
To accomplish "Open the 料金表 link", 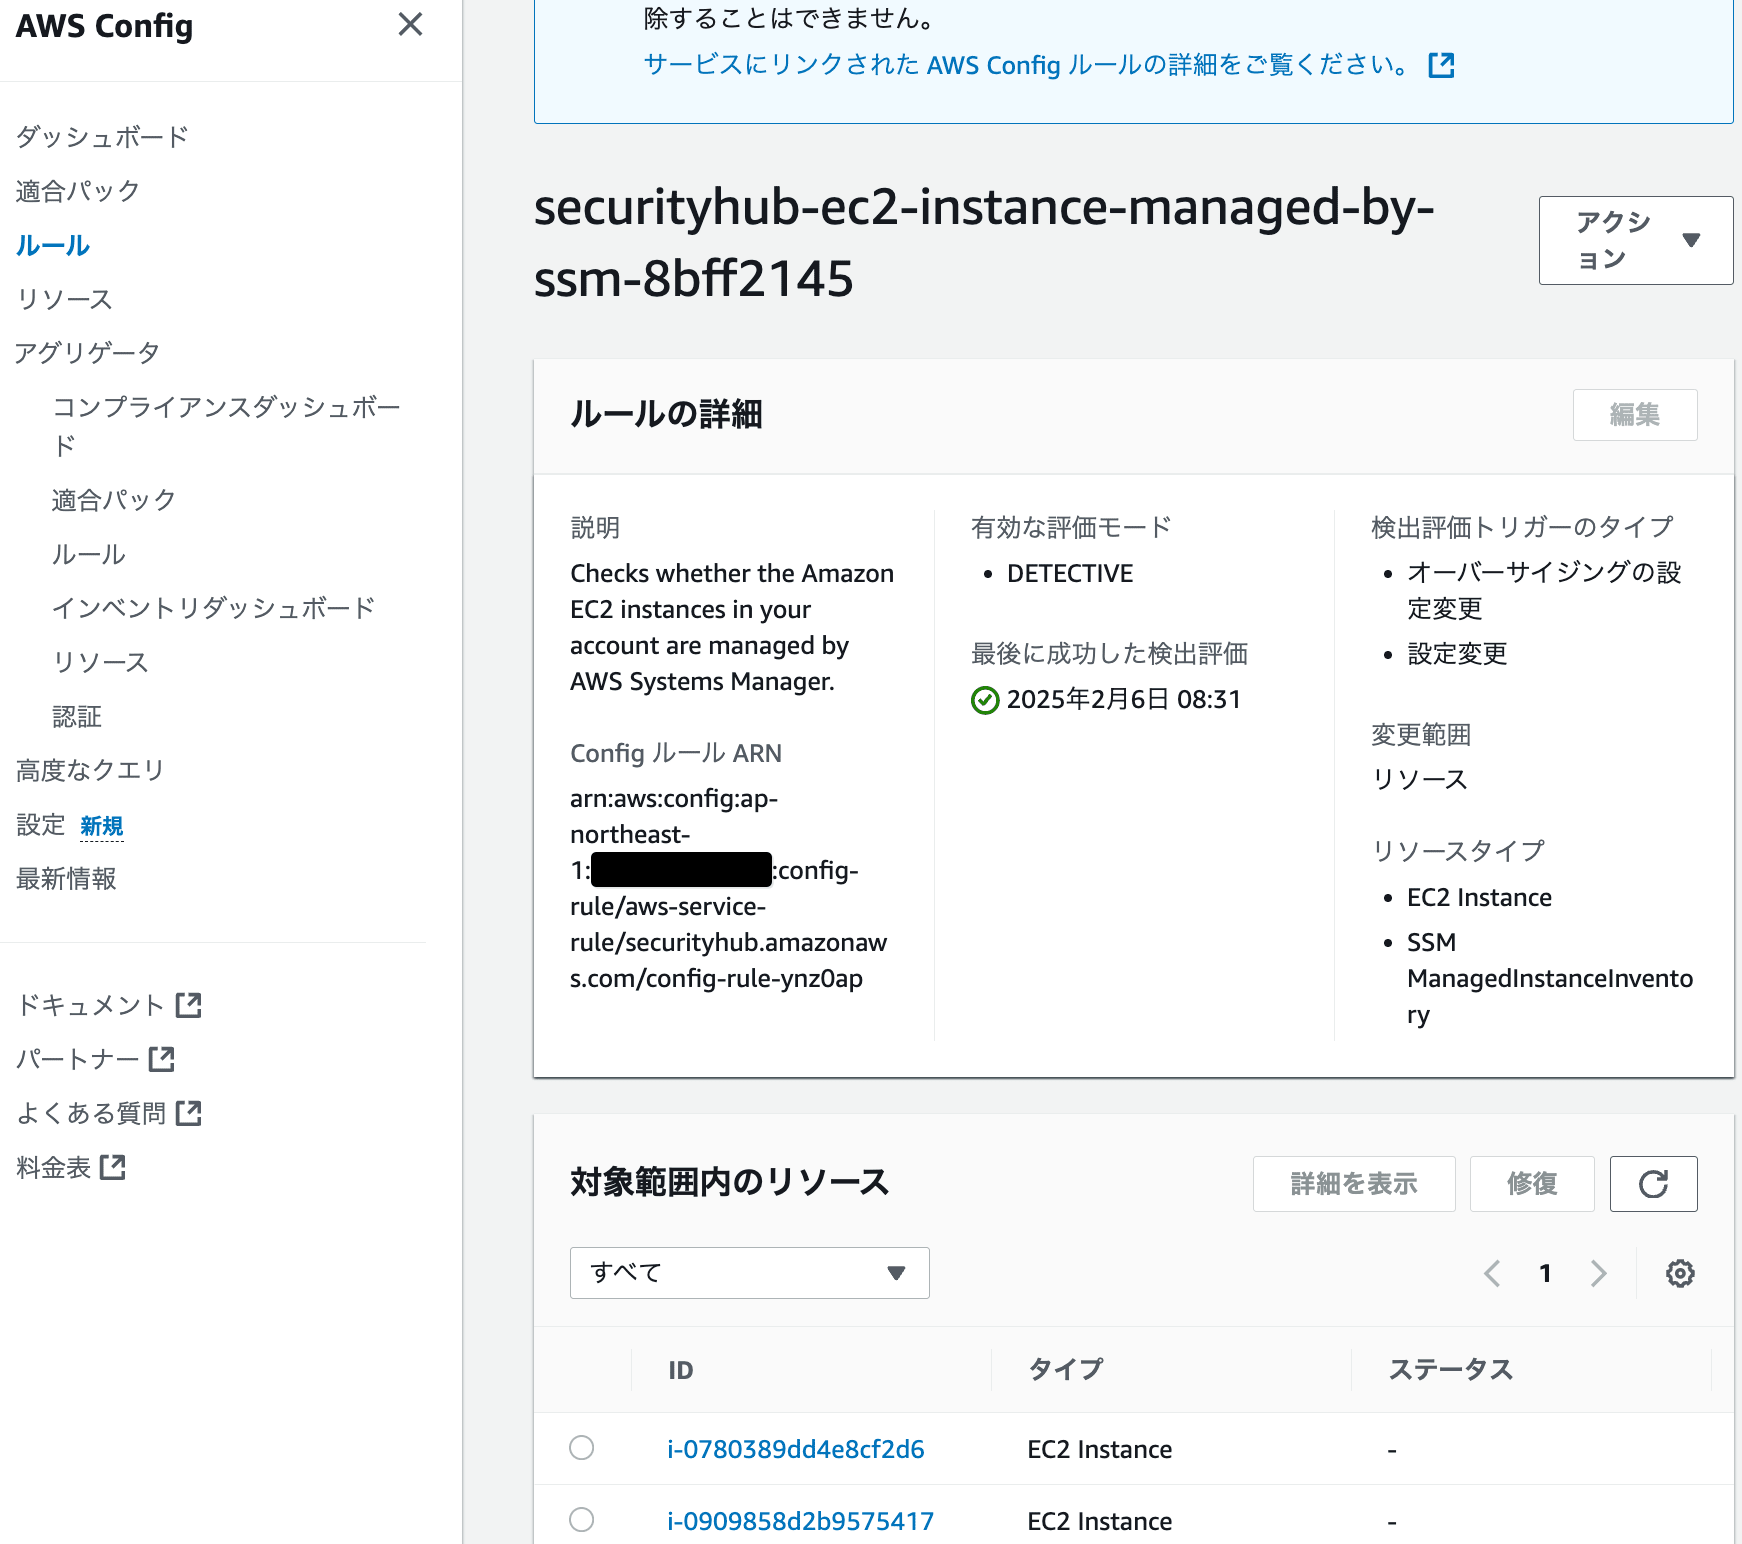I will 54,1167.
